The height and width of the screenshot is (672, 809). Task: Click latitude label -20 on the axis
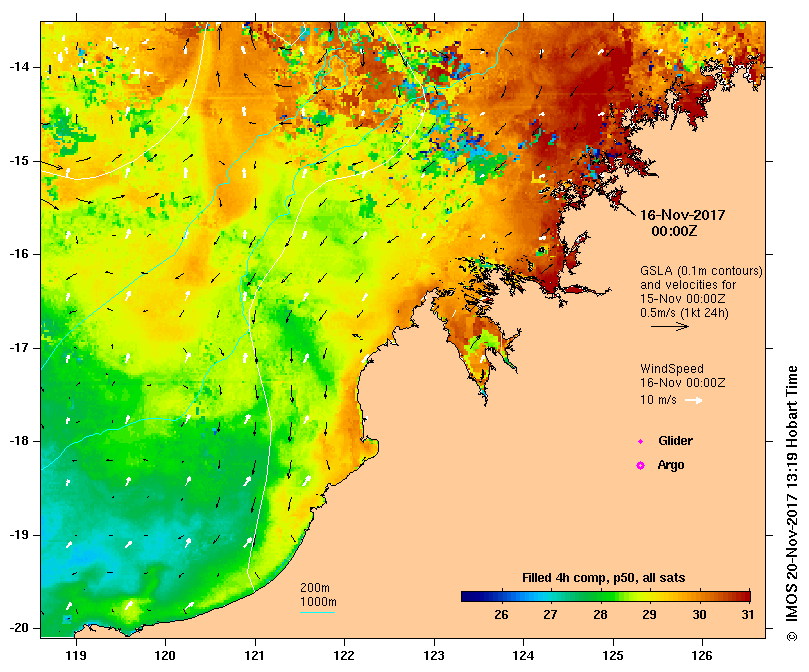tap(20, 628)
